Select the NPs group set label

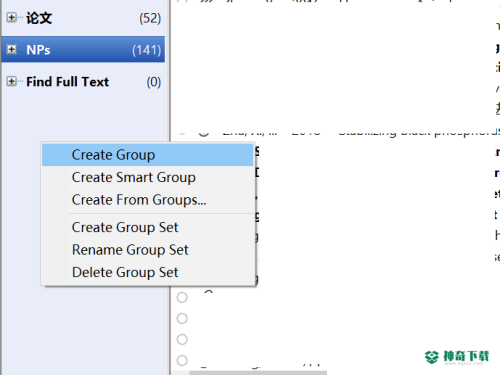coord(38,50)
